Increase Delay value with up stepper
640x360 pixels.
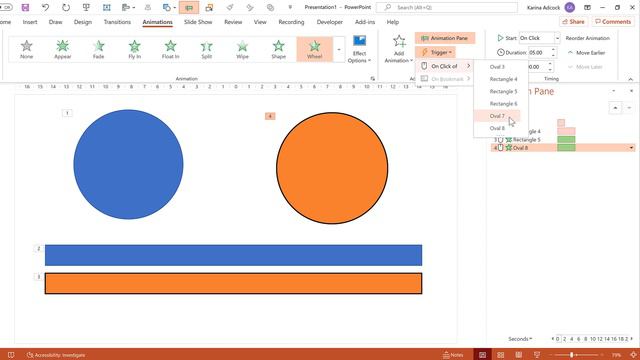point(550,64)
